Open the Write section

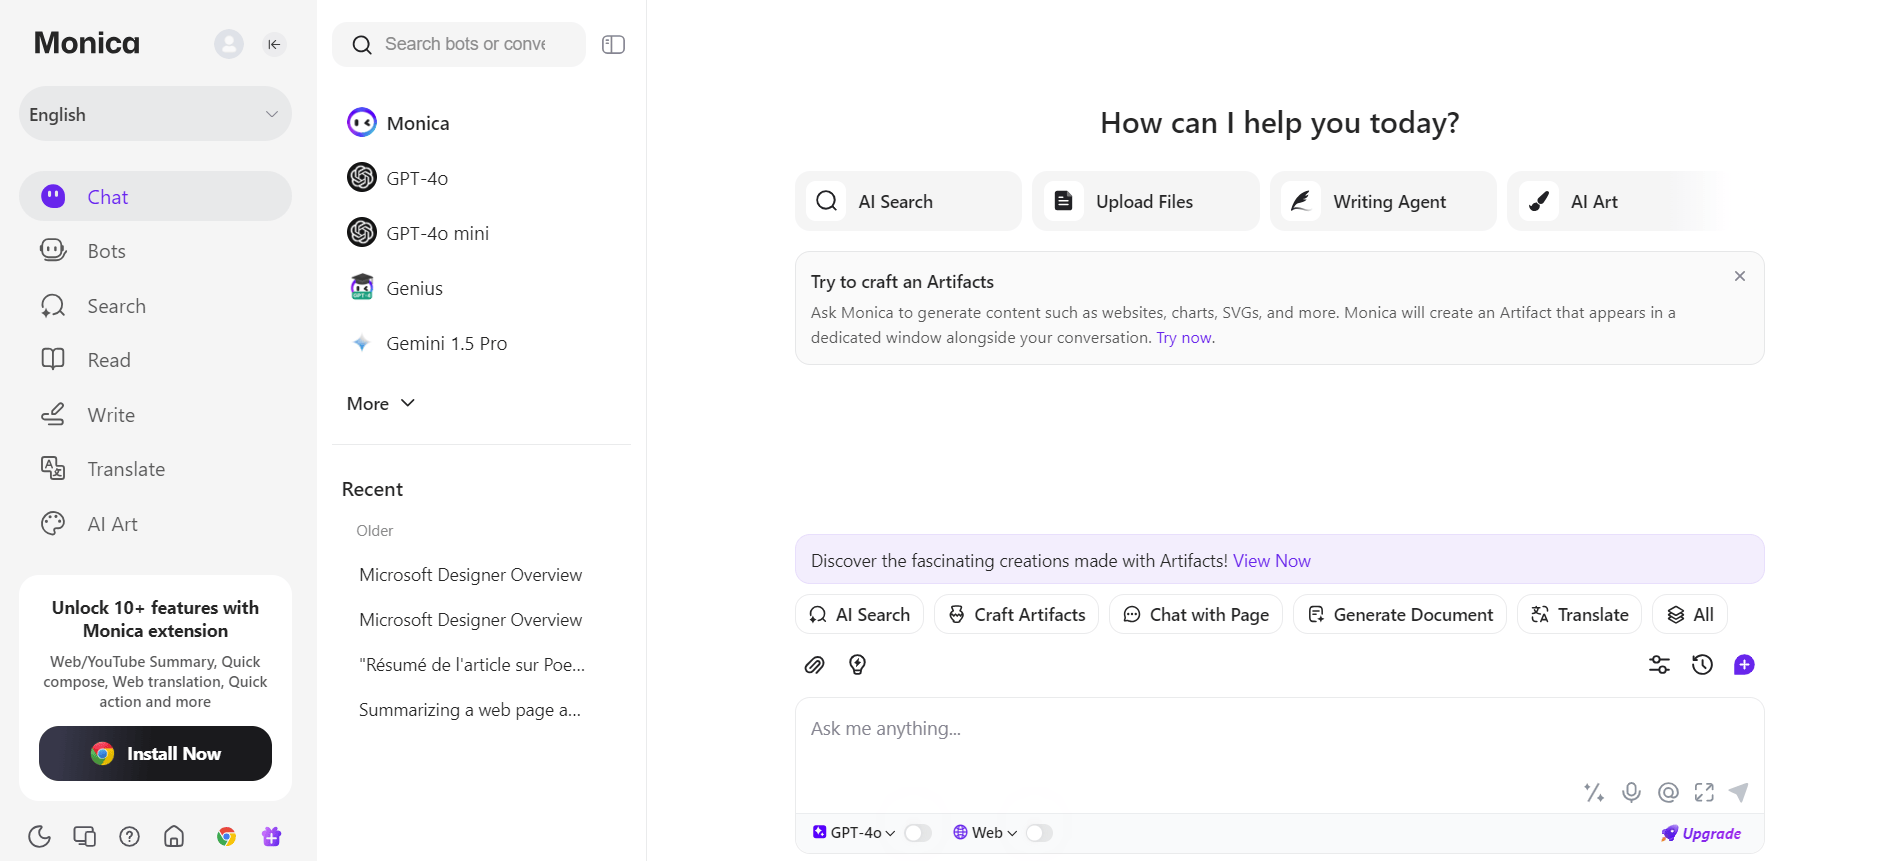155,415
